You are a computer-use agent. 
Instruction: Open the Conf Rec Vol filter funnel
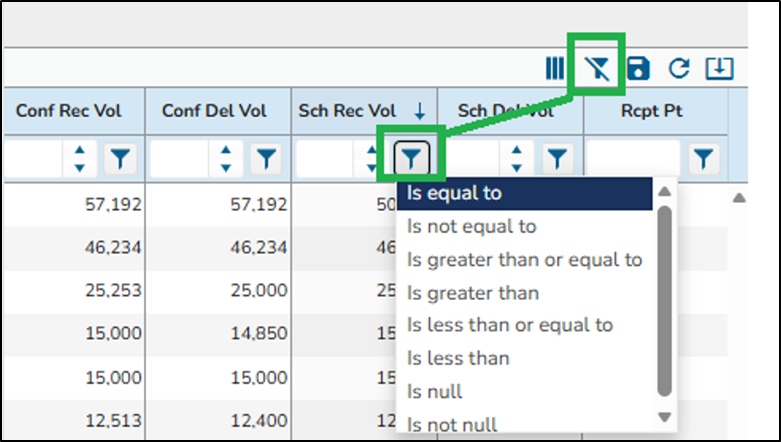tap(120, 158)
